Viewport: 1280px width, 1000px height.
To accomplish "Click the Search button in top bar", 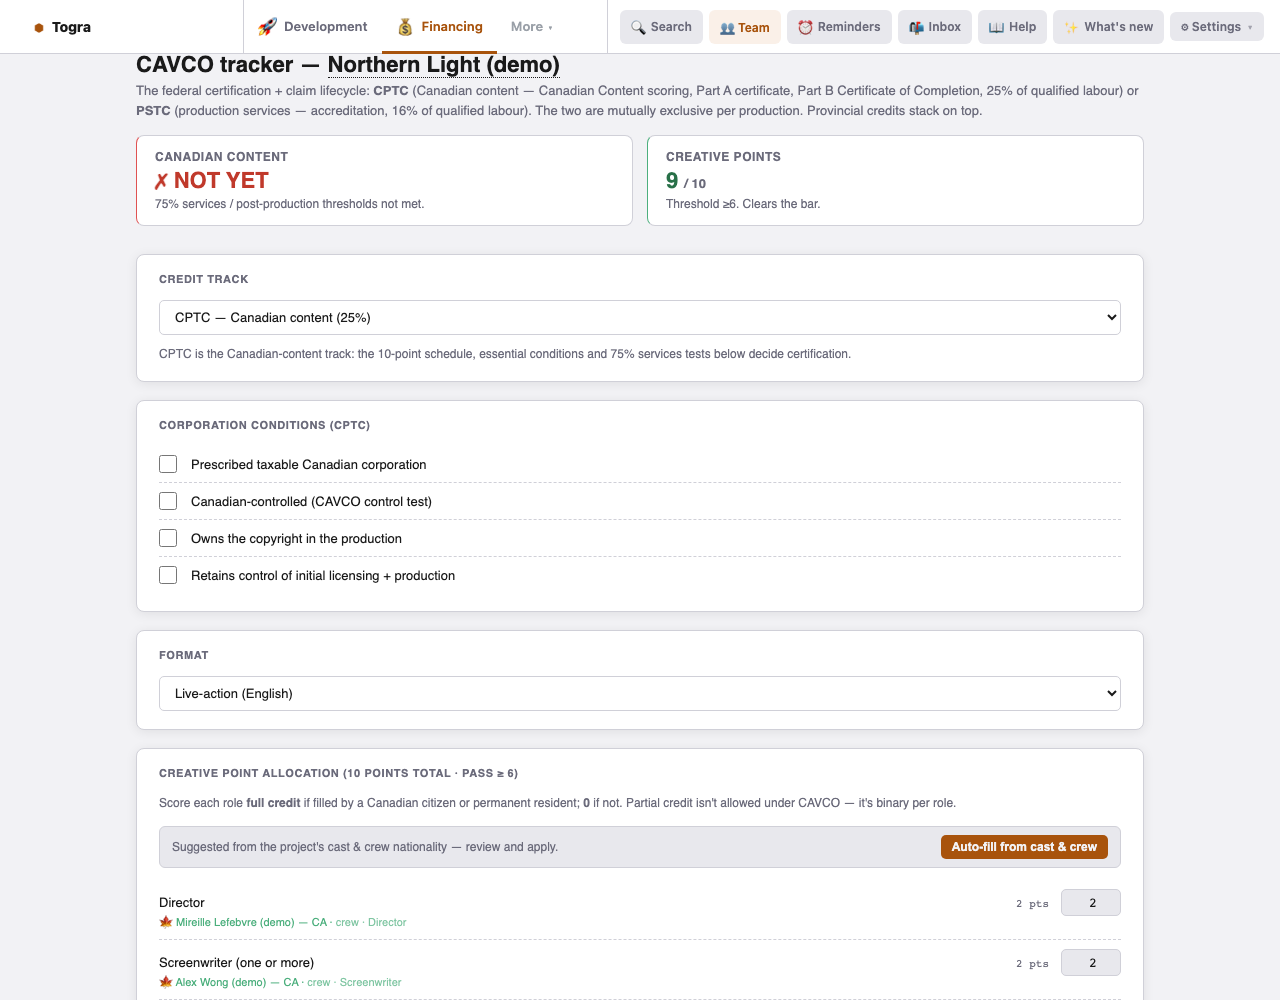I will click(661, 27).
